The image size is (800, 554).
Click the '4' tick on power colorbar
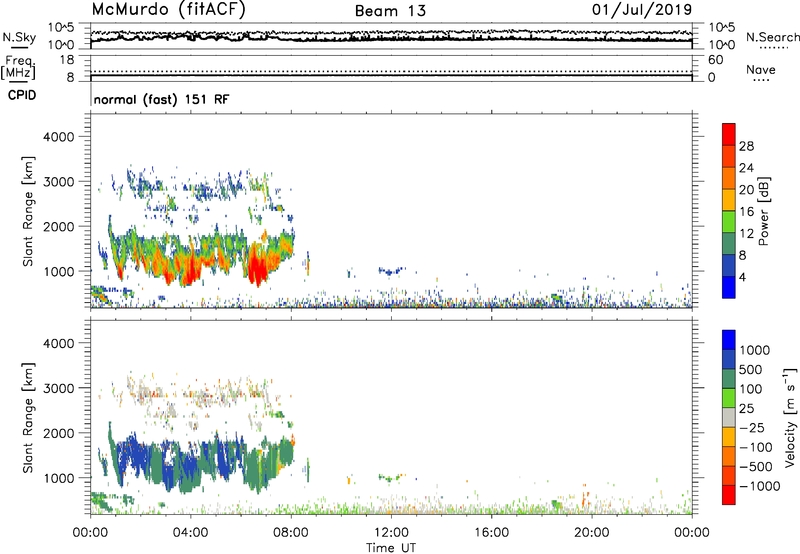tap(742, 277)
